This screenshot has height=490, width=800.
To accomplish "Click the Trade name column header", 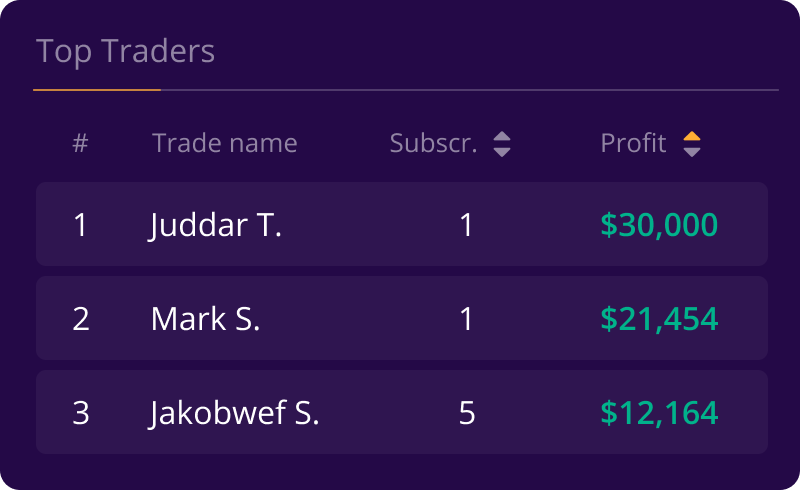I will 224,143.
